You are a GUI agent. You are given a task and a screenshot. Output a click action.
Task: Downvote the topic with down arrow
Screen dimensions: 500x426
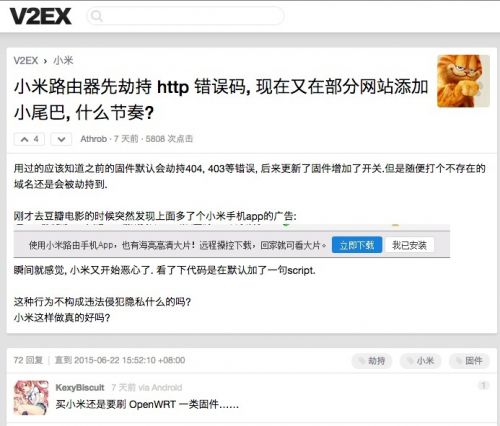(x=61, y=139)
